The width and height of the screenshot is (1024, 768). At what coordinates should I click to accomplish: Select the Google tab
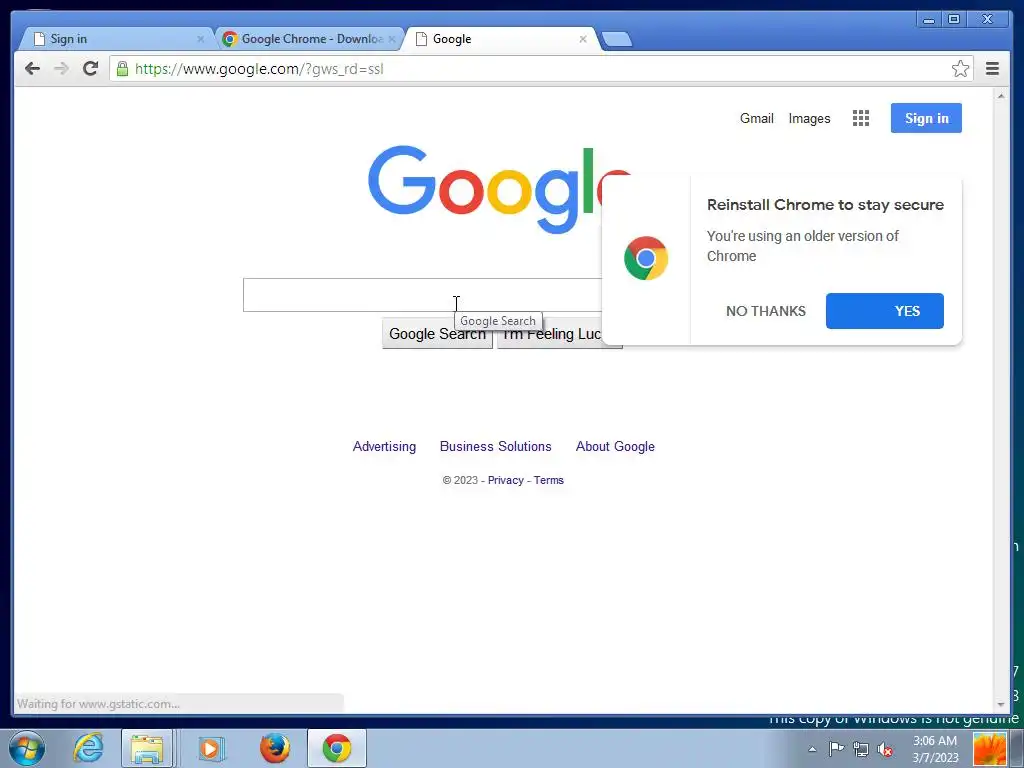[500, 39]
